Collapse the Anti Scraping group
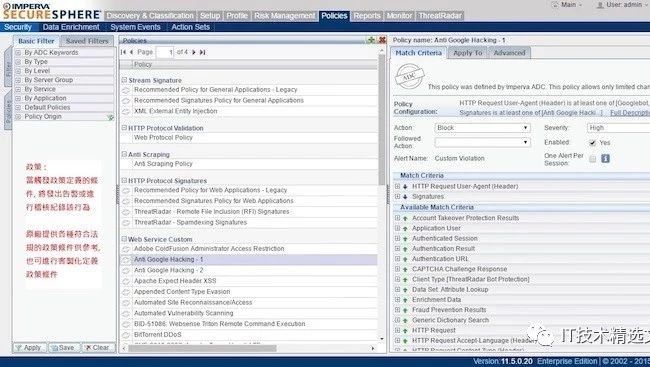Image resolution: width=650 pixels, height=367 pixels. click(124, 154)
